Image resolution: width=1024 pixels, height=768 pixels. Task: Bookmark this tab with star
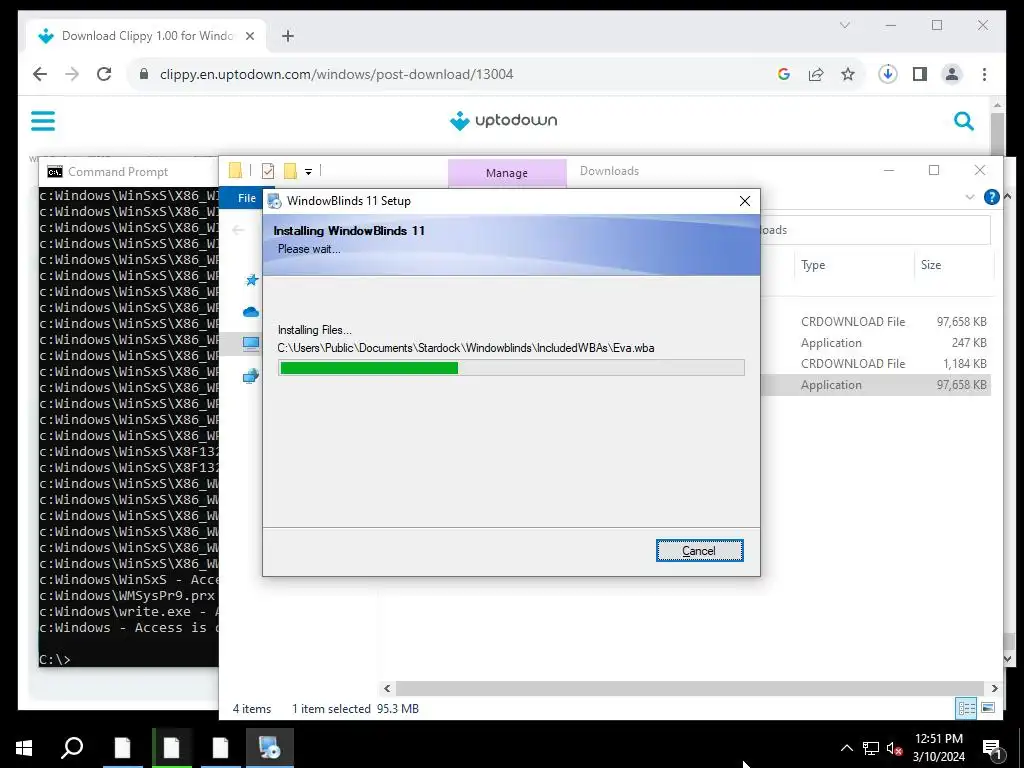[848, 74]
